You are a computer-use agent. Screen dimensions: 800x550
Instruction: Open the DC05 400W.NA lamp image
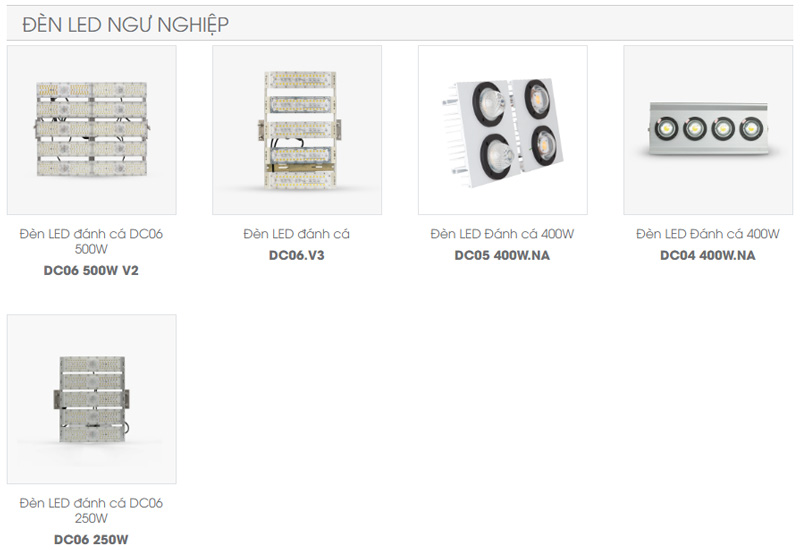point(503,130)
